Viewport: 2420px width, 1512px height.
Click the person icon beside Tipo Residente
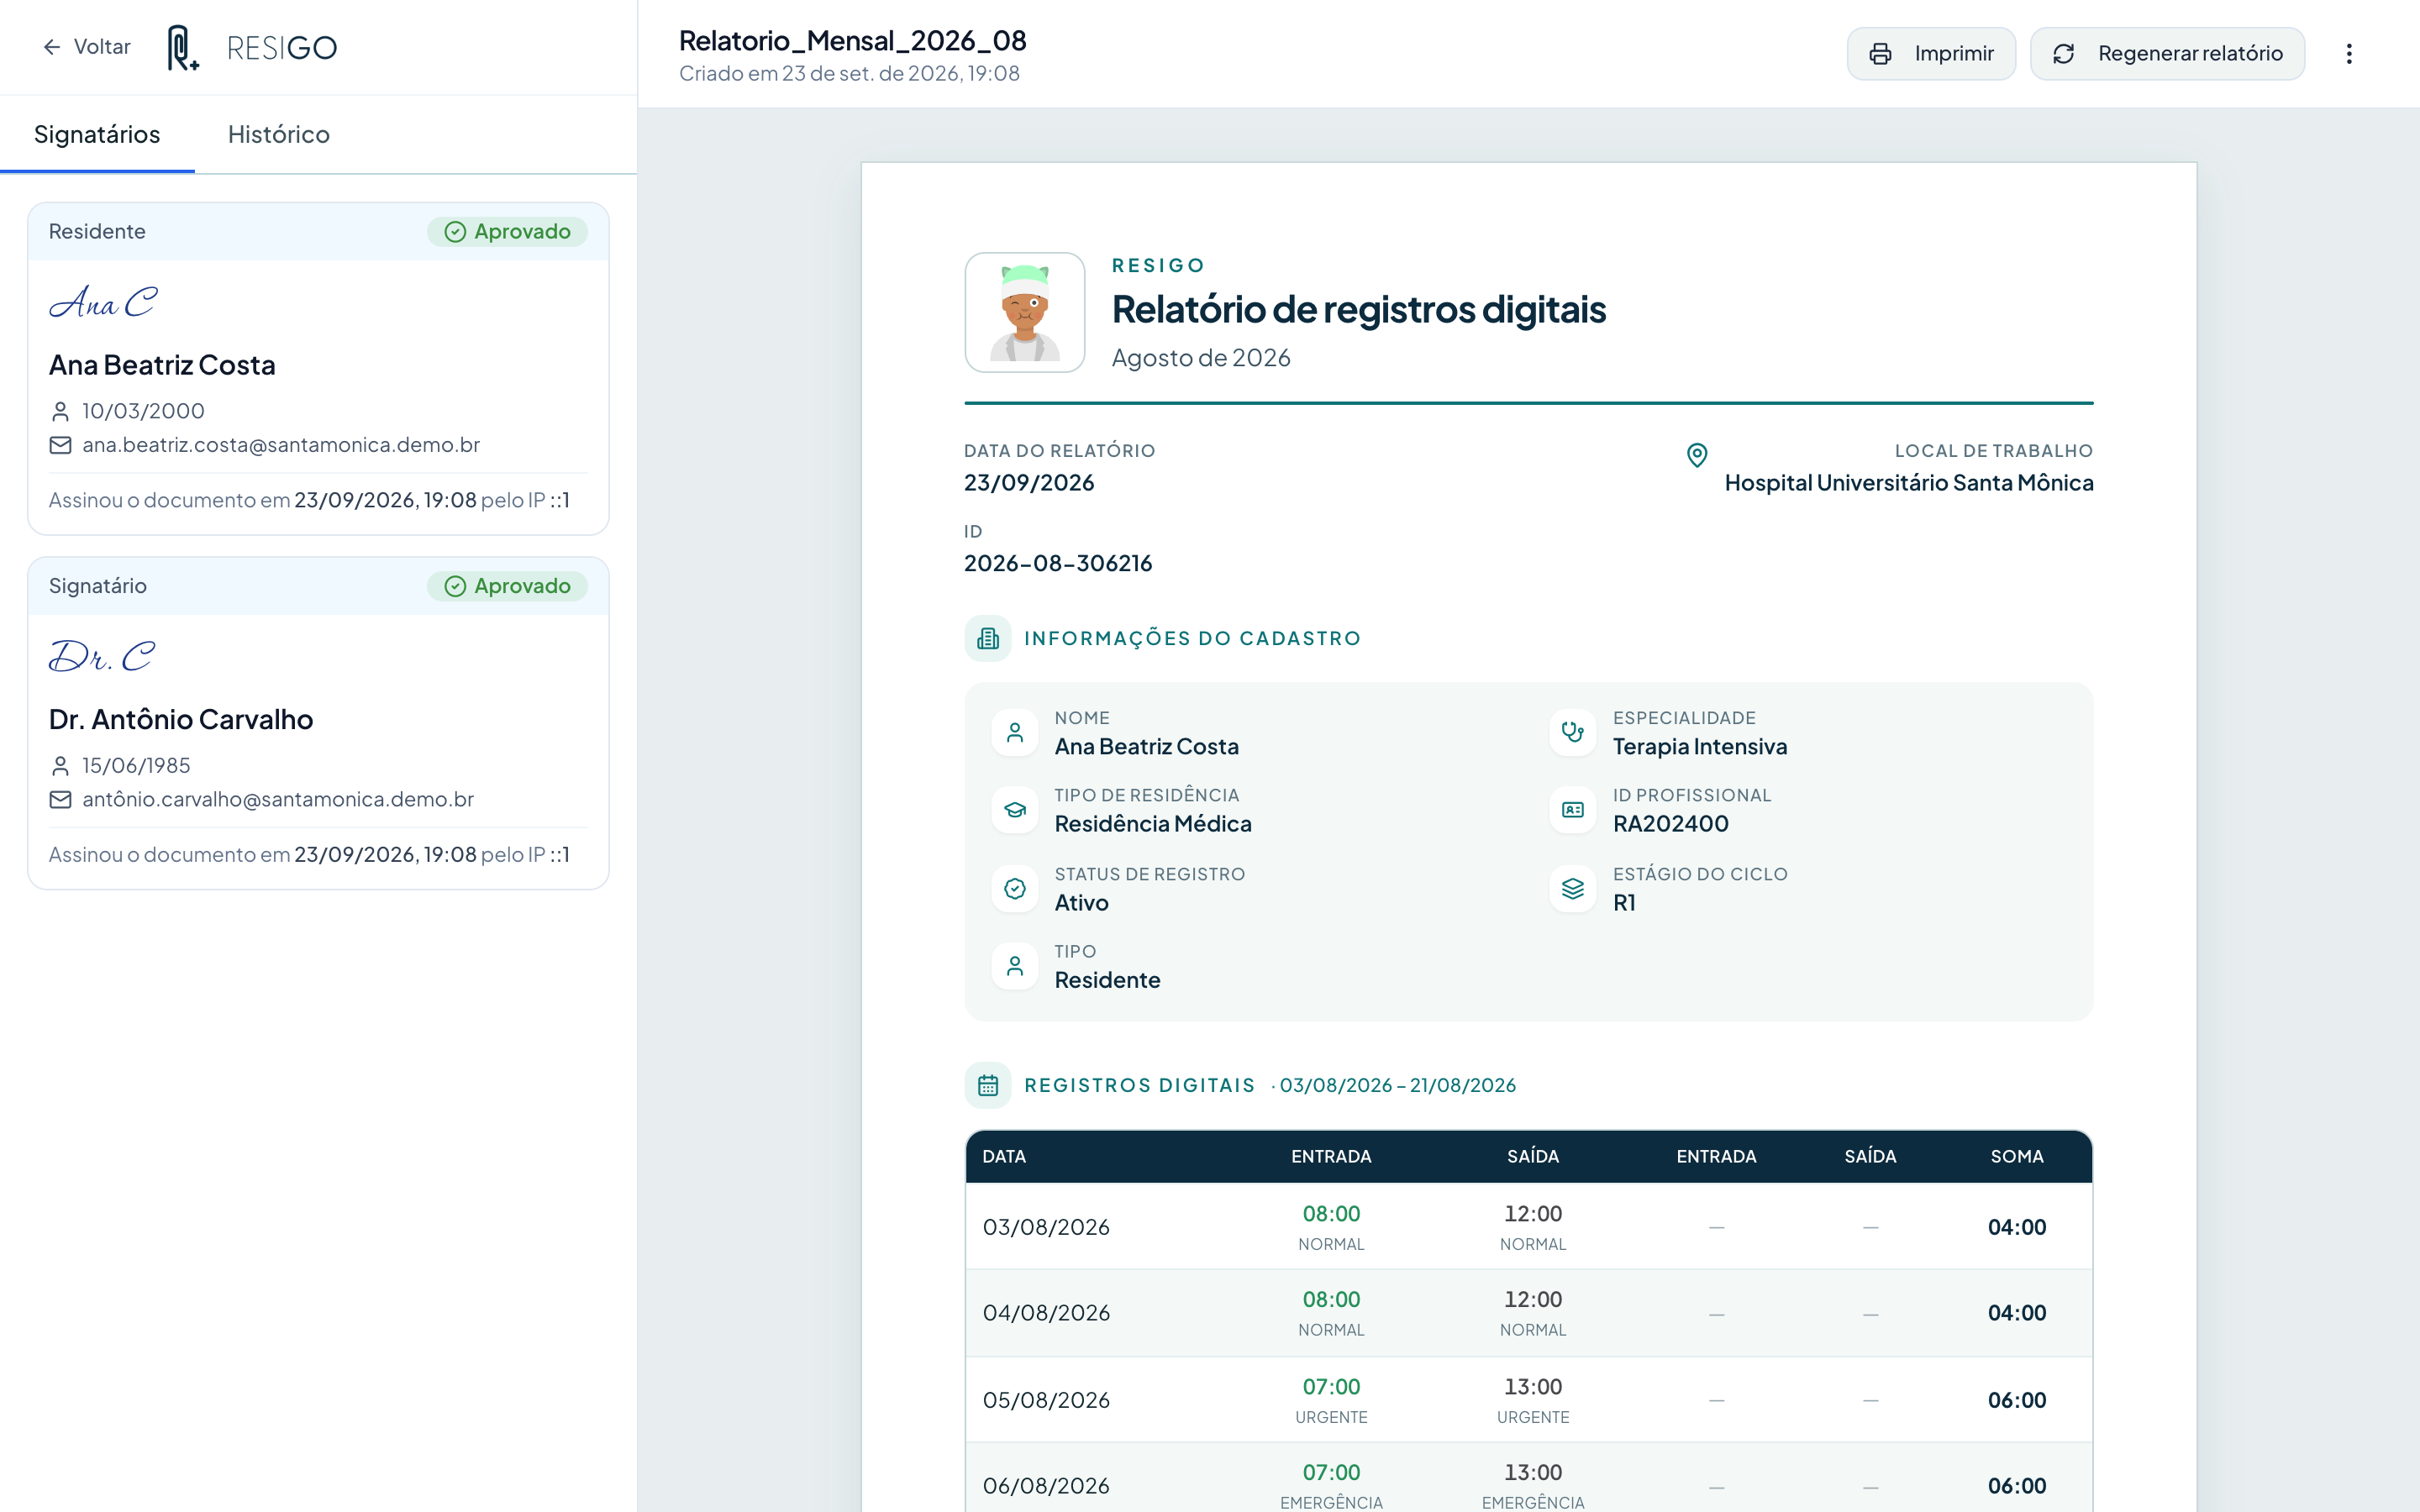(x=1015, y=966)
